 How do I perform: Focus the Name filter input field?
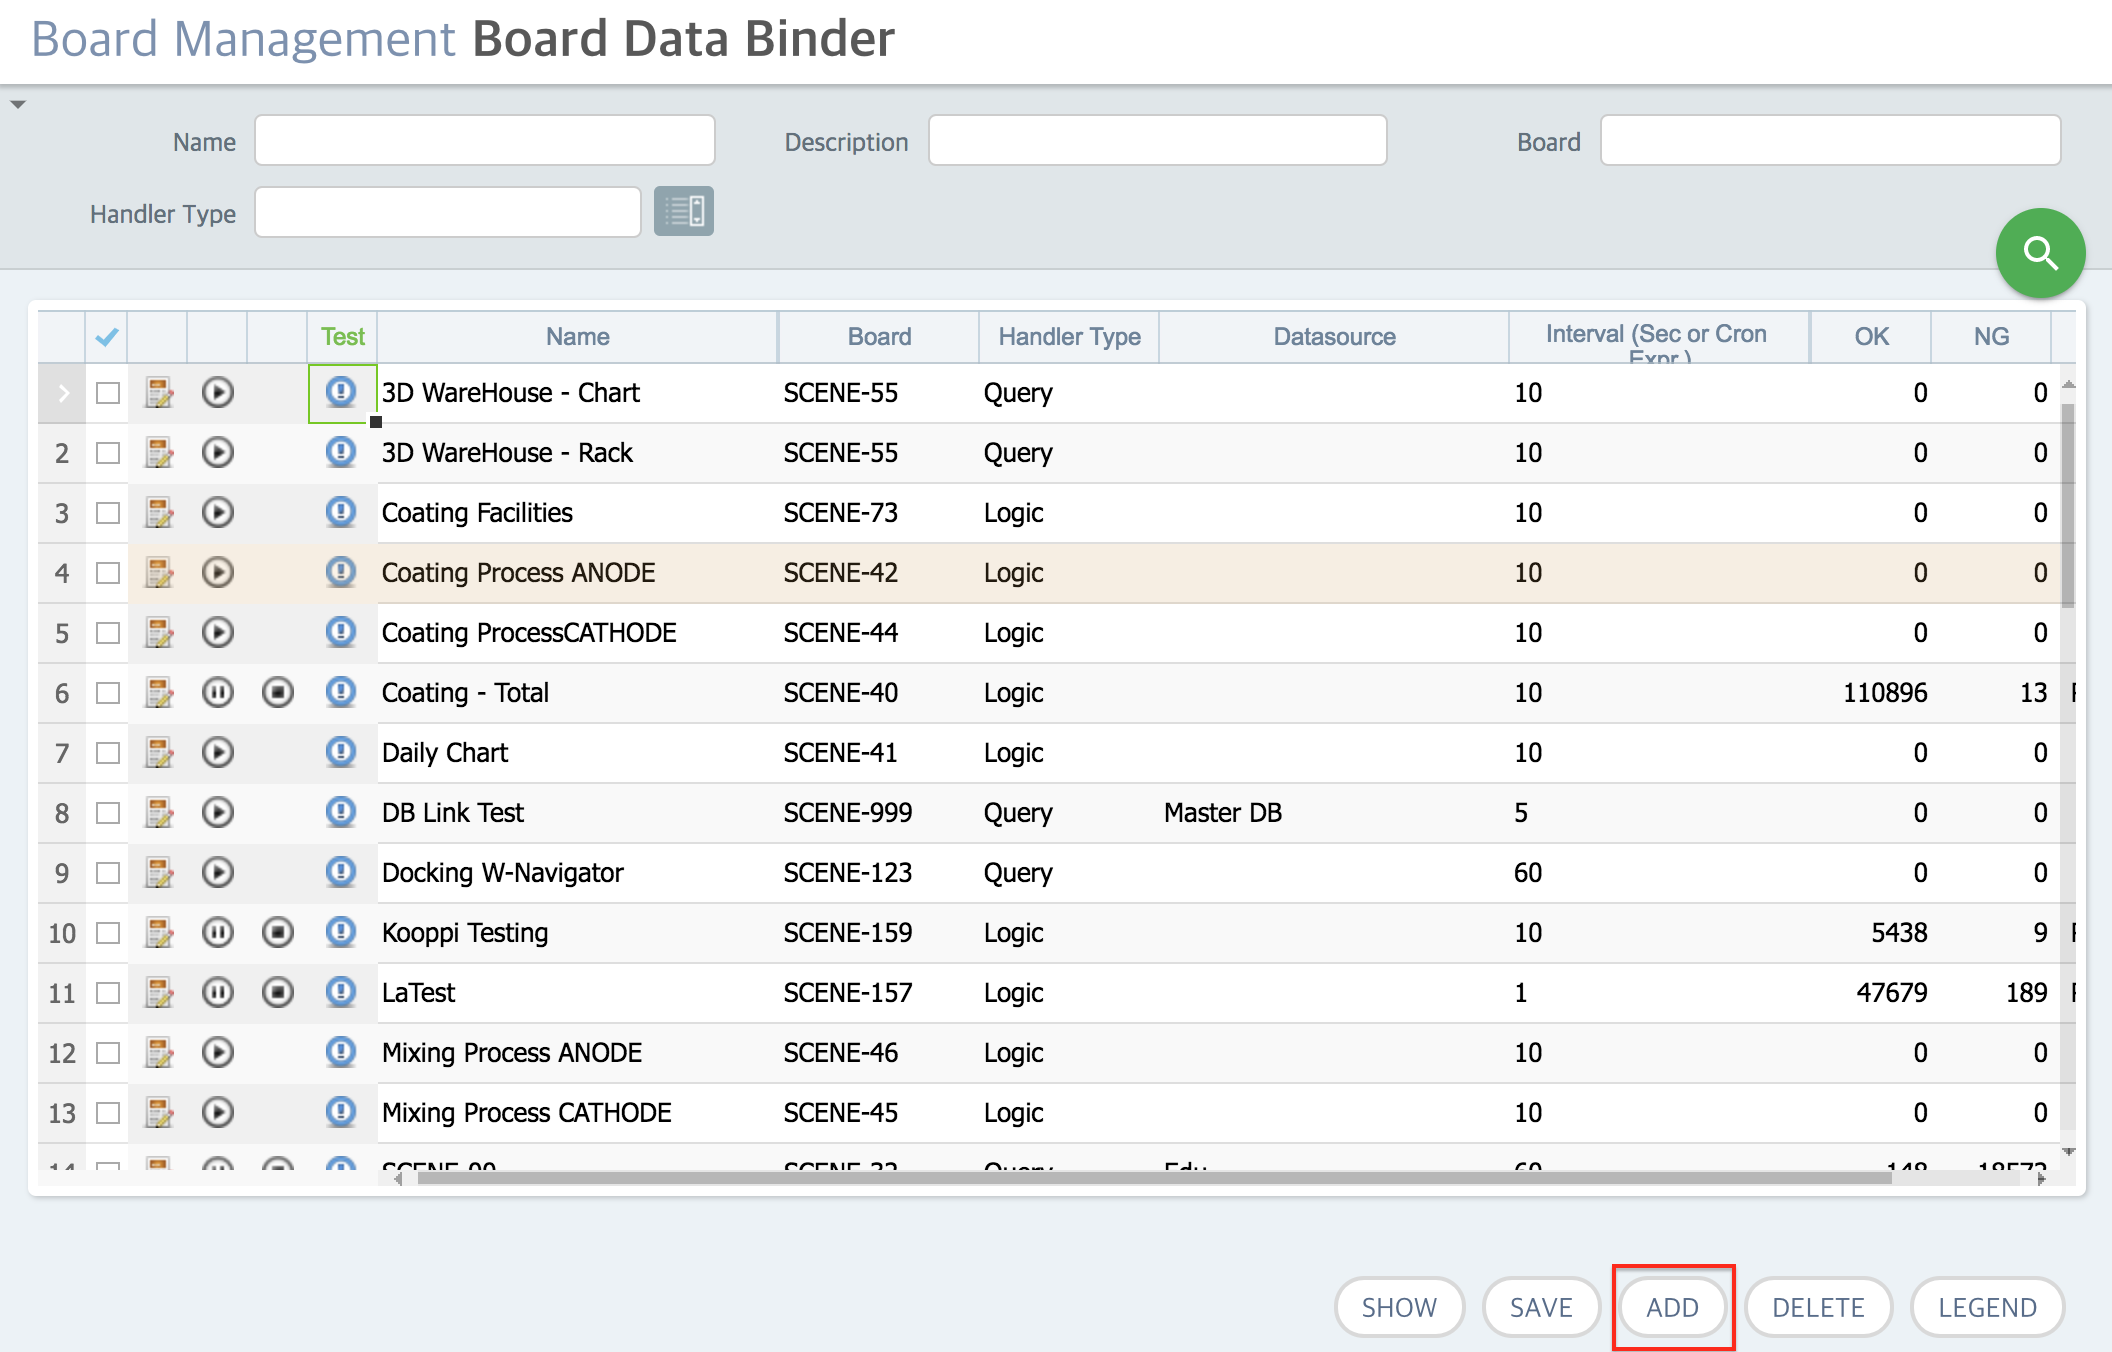485,140
